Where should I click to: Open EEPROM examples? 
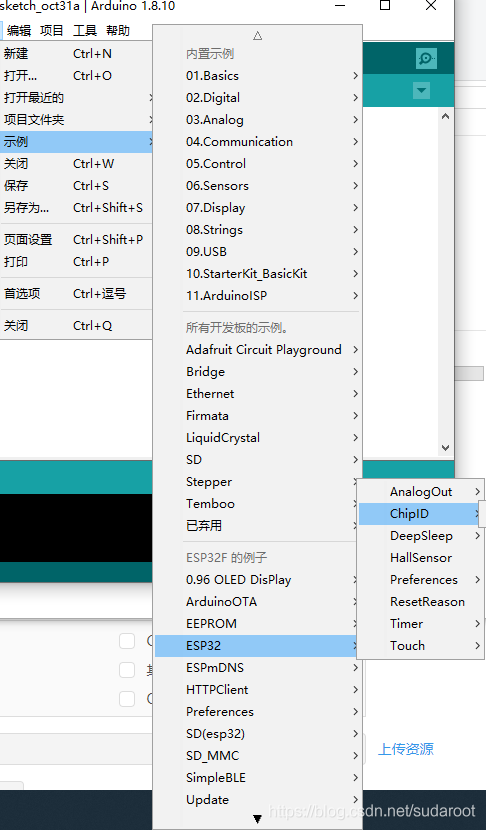click(256, 624)
